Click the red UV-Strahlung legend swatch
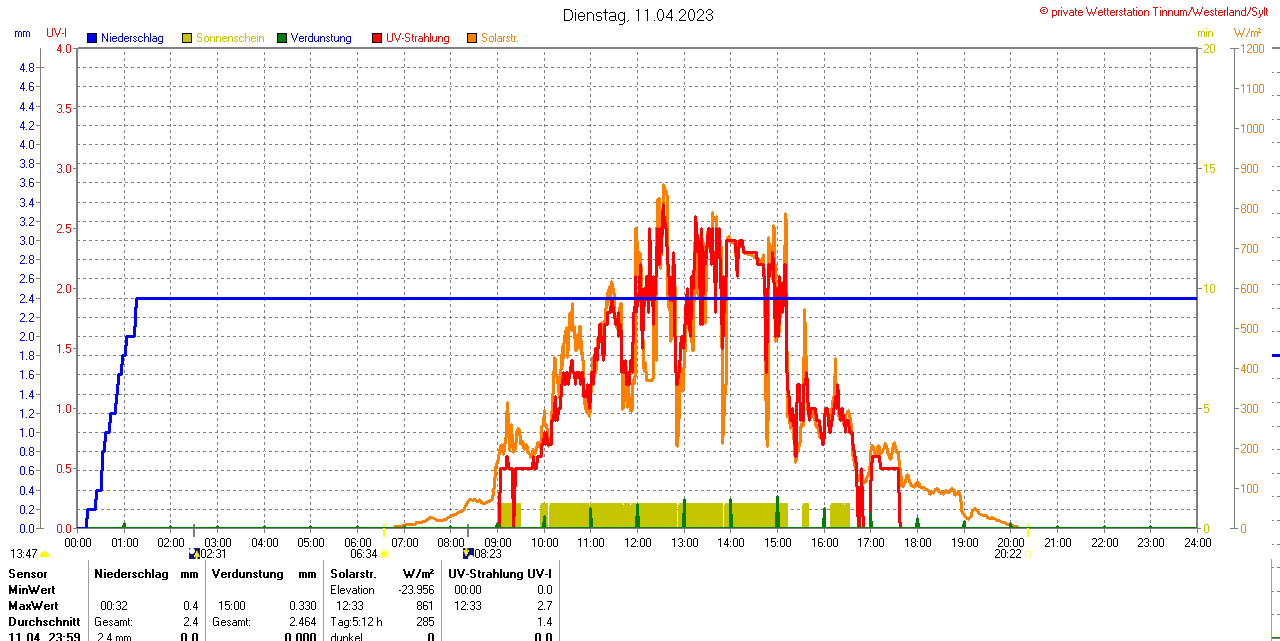1280x641 pixels. [377, 38]
